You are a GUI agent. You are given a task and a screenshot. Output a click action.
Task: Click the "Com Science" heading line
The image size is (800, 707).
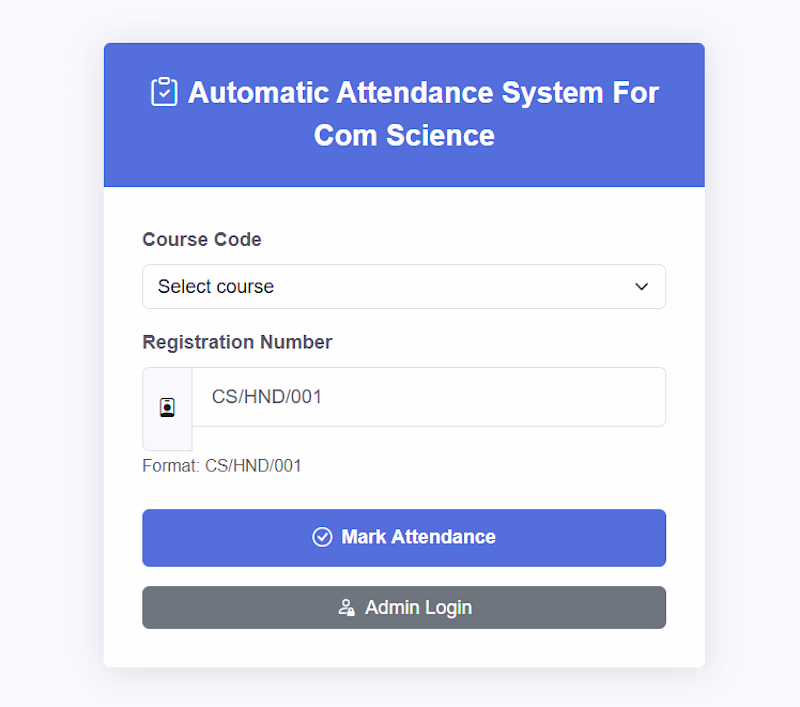pyautogui.click(x=404, y=135)
